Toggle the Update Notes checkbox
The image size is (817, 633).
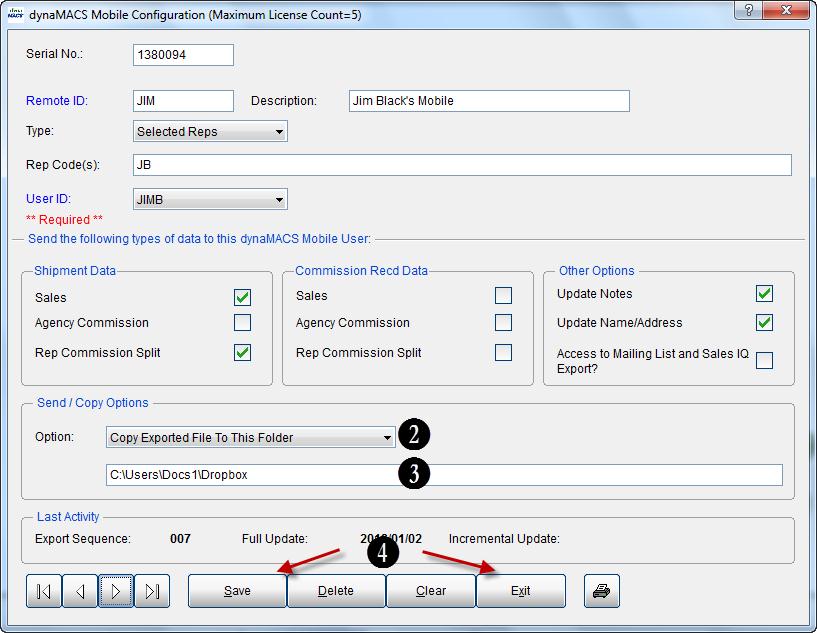tap(764, 293)
